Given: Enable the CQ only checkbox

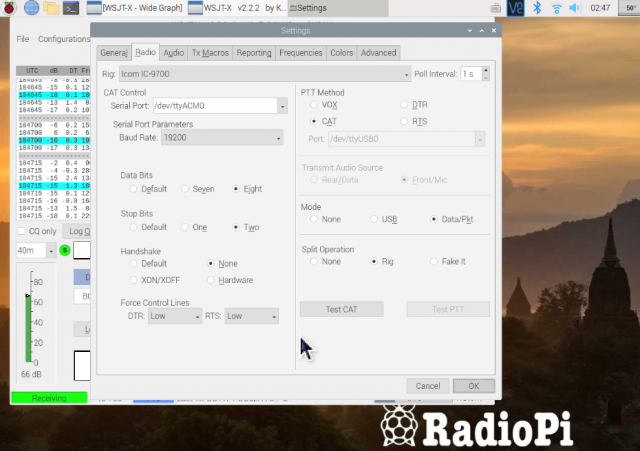Looking at the screenshot, I should coord(37,231).
